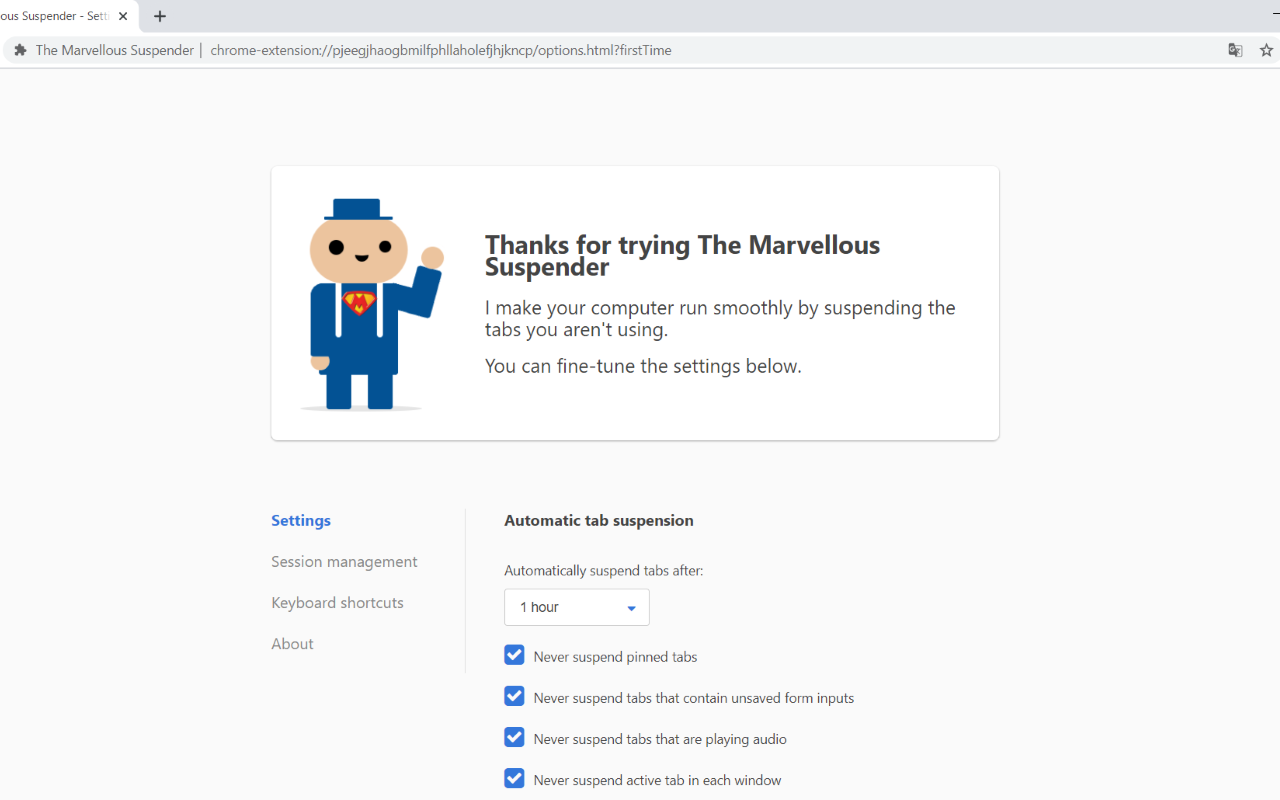Disable Never suspend tabs with unsaved form inputs
Viewport: 1280px width, 800px height.
[514, 696]
